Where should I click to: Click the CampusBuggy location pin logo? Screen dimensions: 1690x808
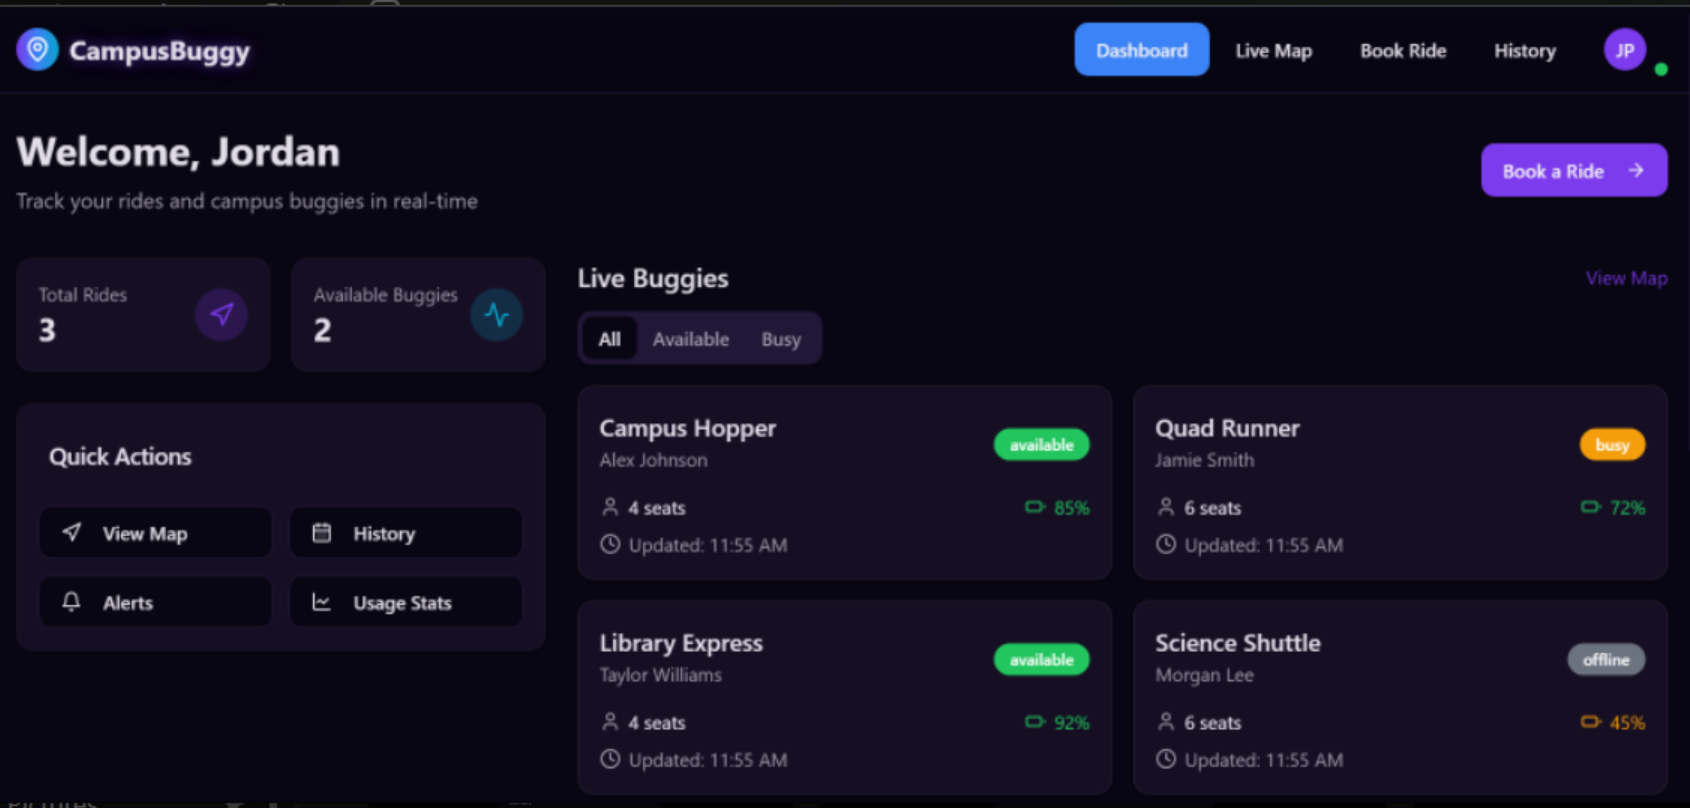tap(38, 49)
